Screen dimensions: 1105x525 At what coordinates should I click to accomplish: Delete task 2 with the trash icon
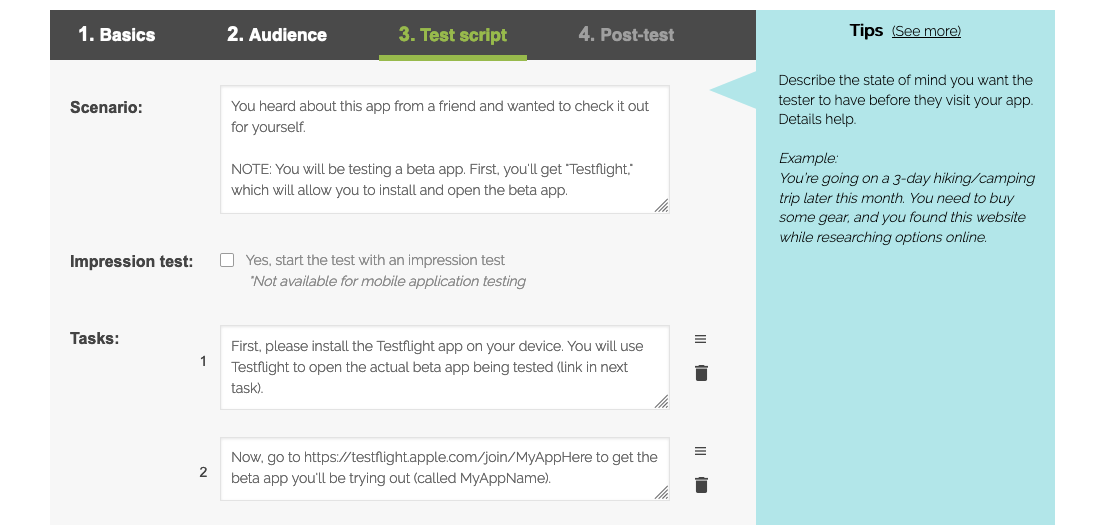(x=700, y=485)
